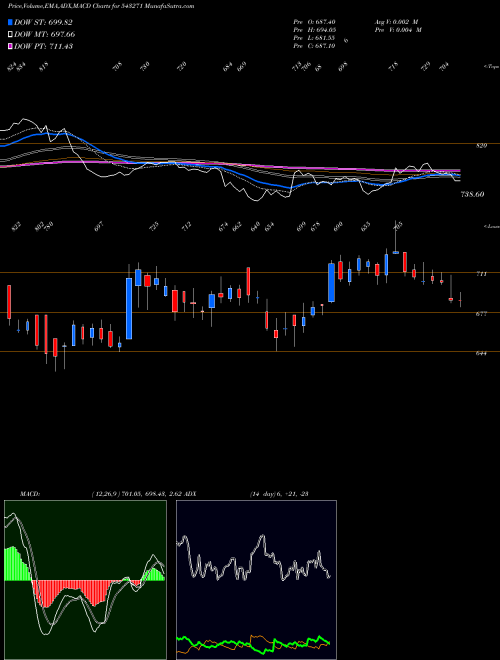
Task: Select the 'DOW PT: 711.43' legend text
Action: point(44,46)
